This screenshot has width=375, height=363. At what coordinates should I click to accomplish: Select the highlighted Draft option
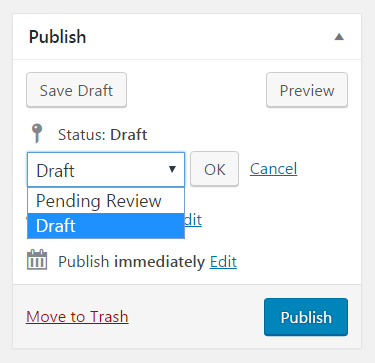pyautogui.click(x=106, y=226)
